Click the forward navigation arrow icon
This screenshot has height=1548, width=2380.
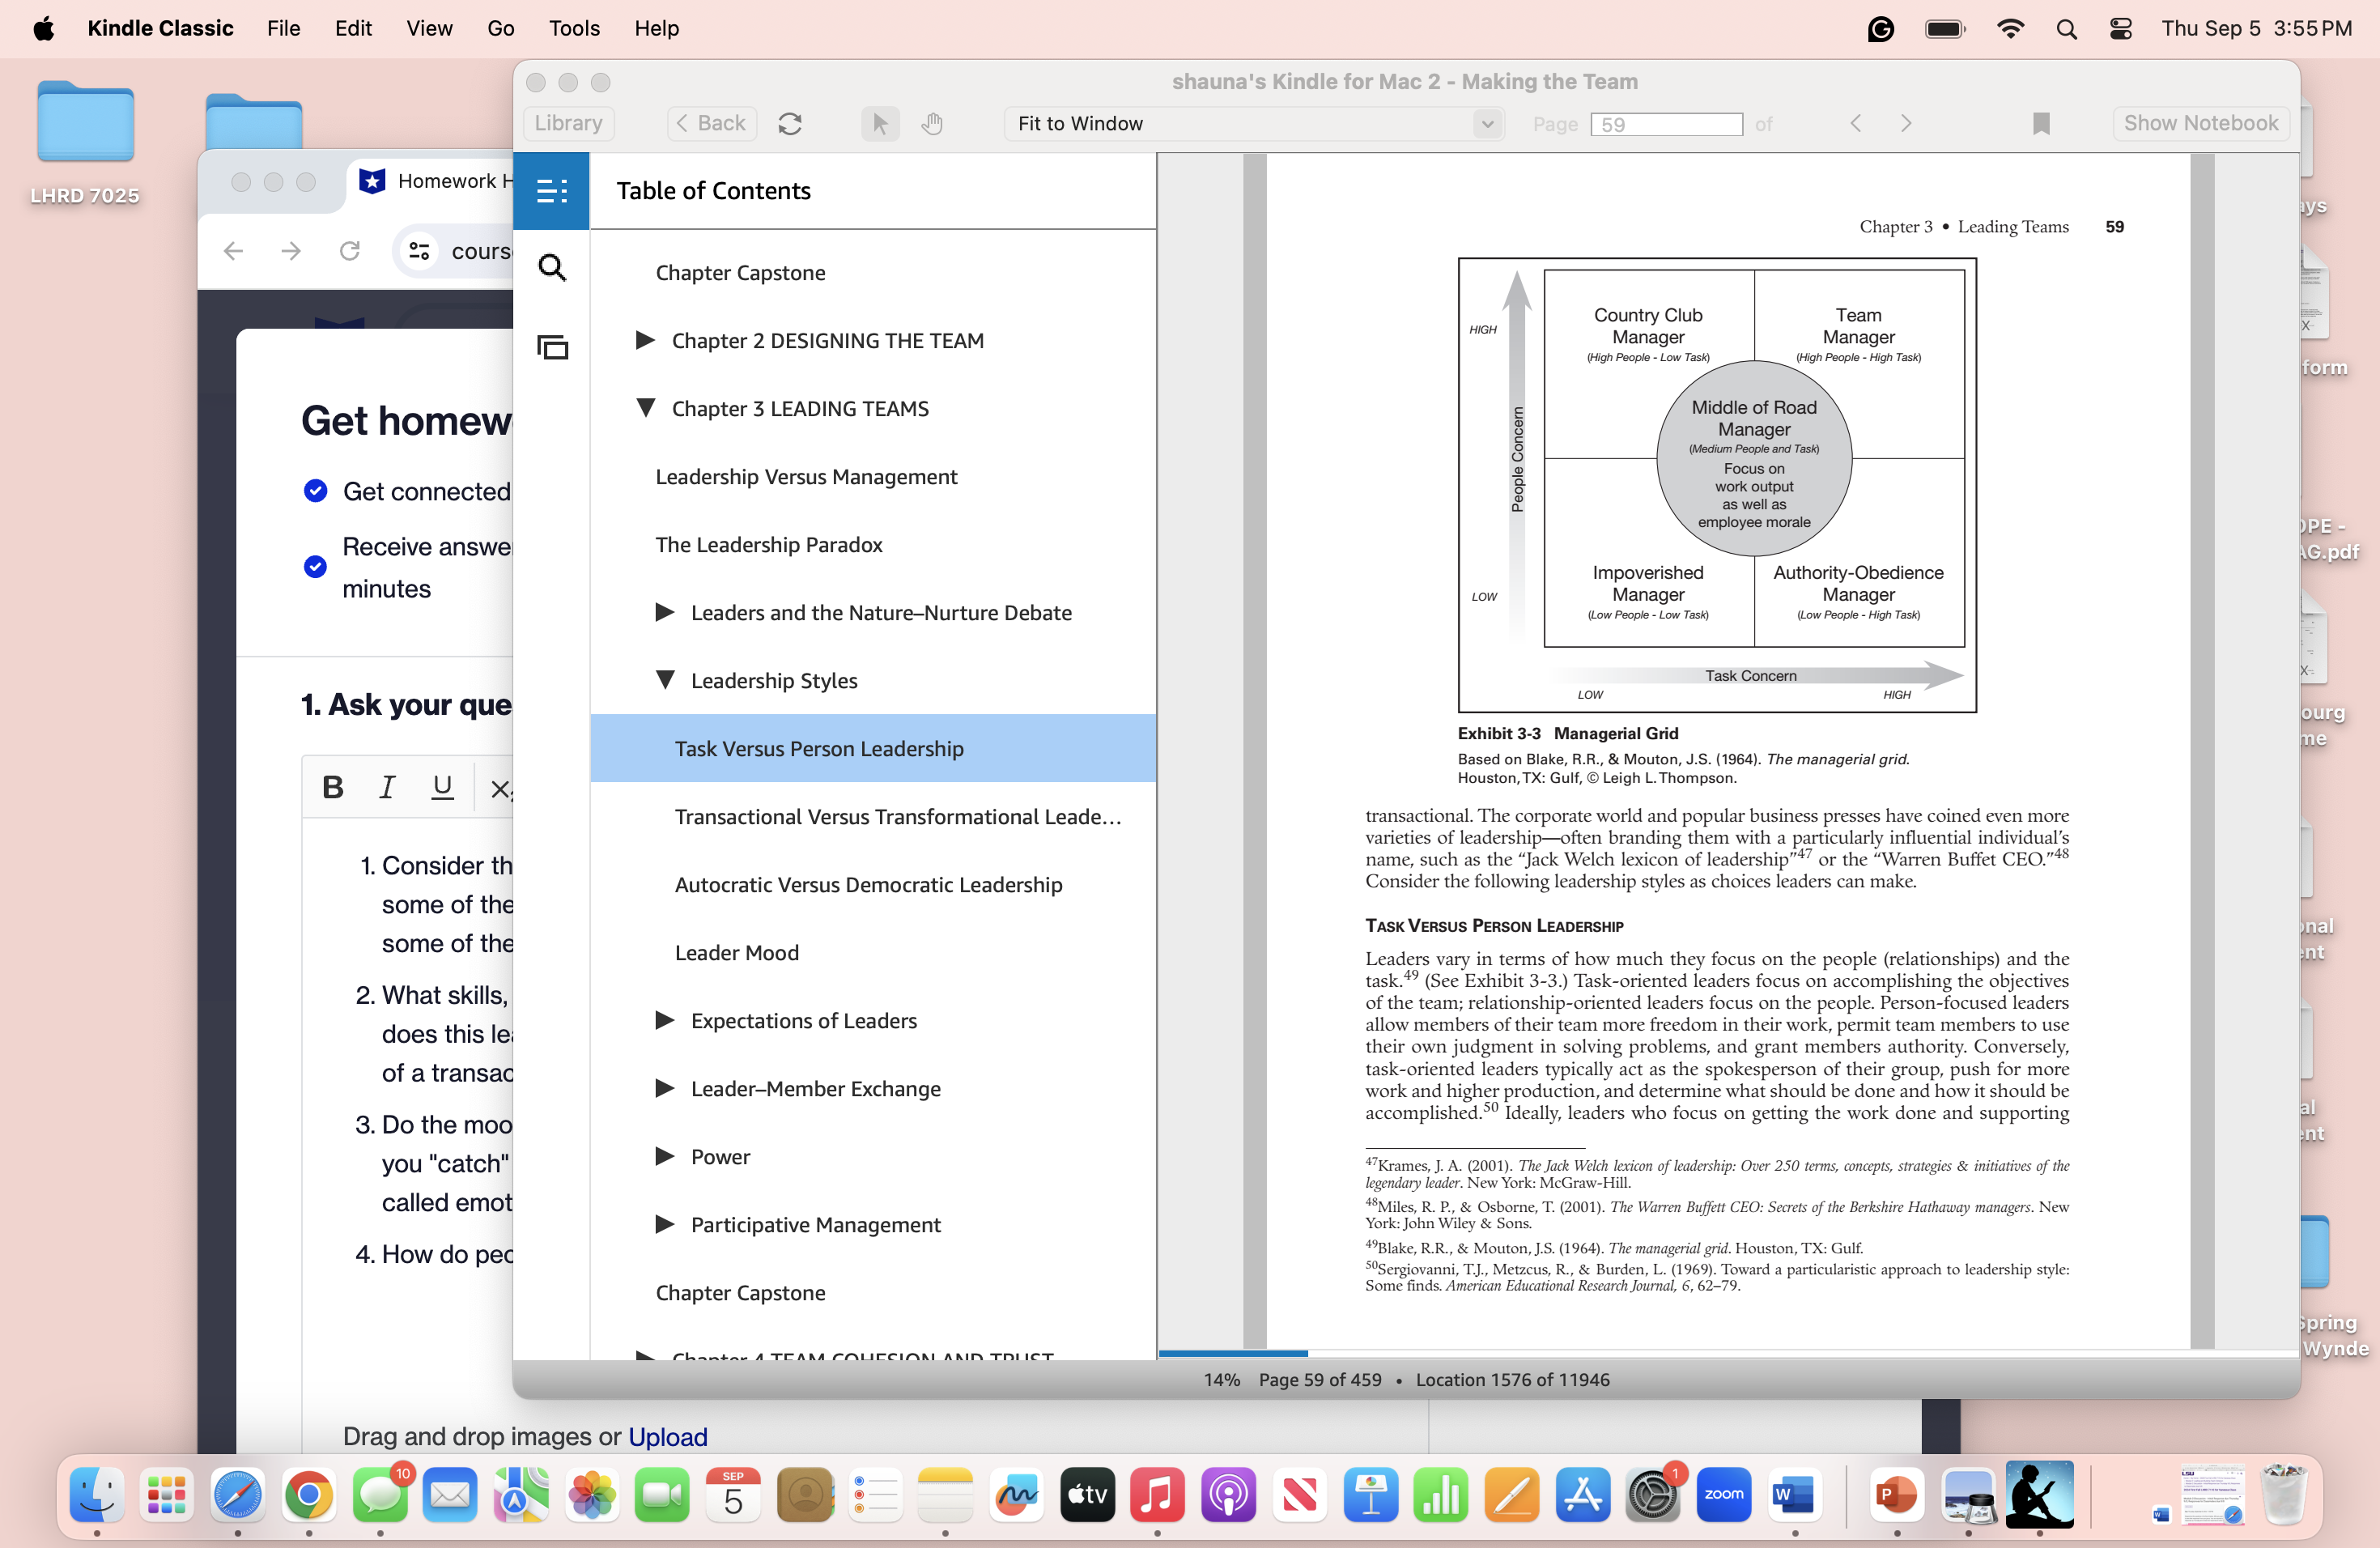coord(1905,121)
